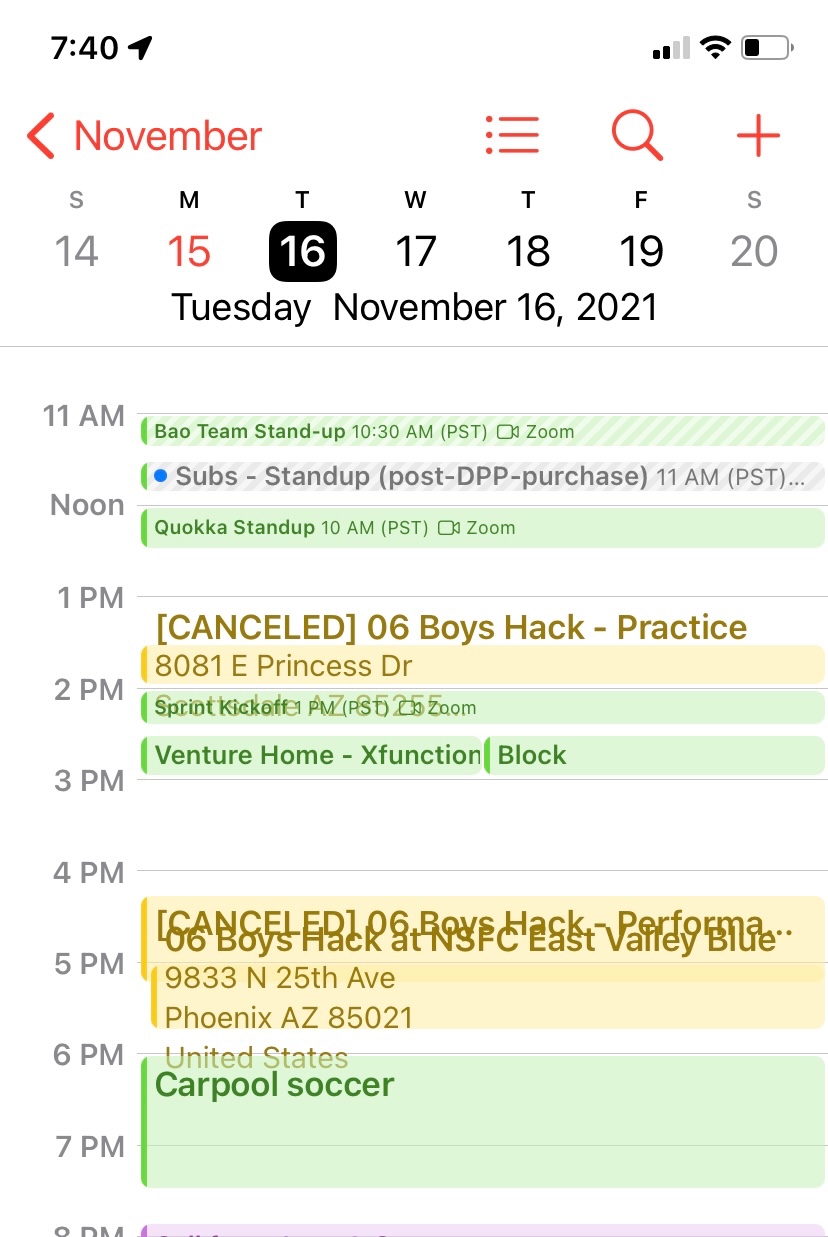This screenshot has width=828, height=1237.
Task: Open the calendar search magnifier
Action: pos(636,135)
